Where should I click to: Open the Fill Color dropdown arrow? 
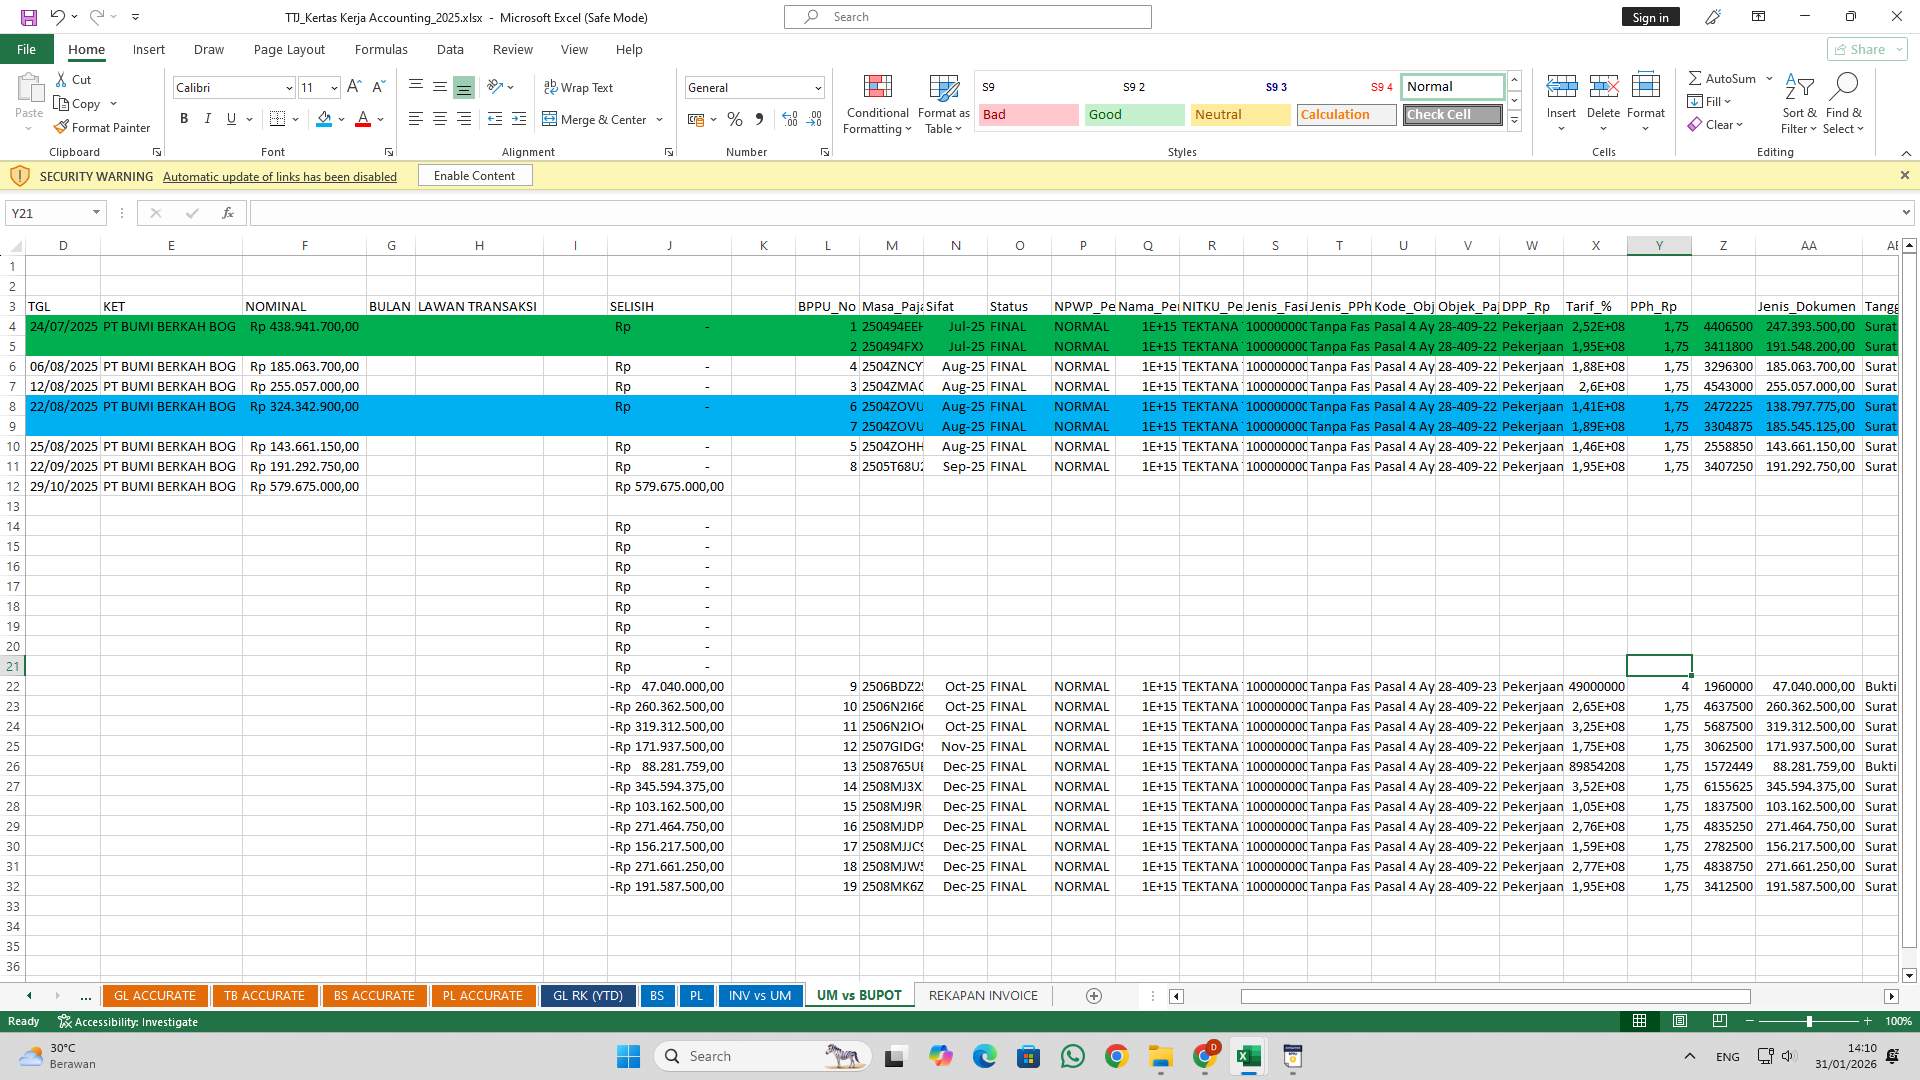click(x=340, y=119)
